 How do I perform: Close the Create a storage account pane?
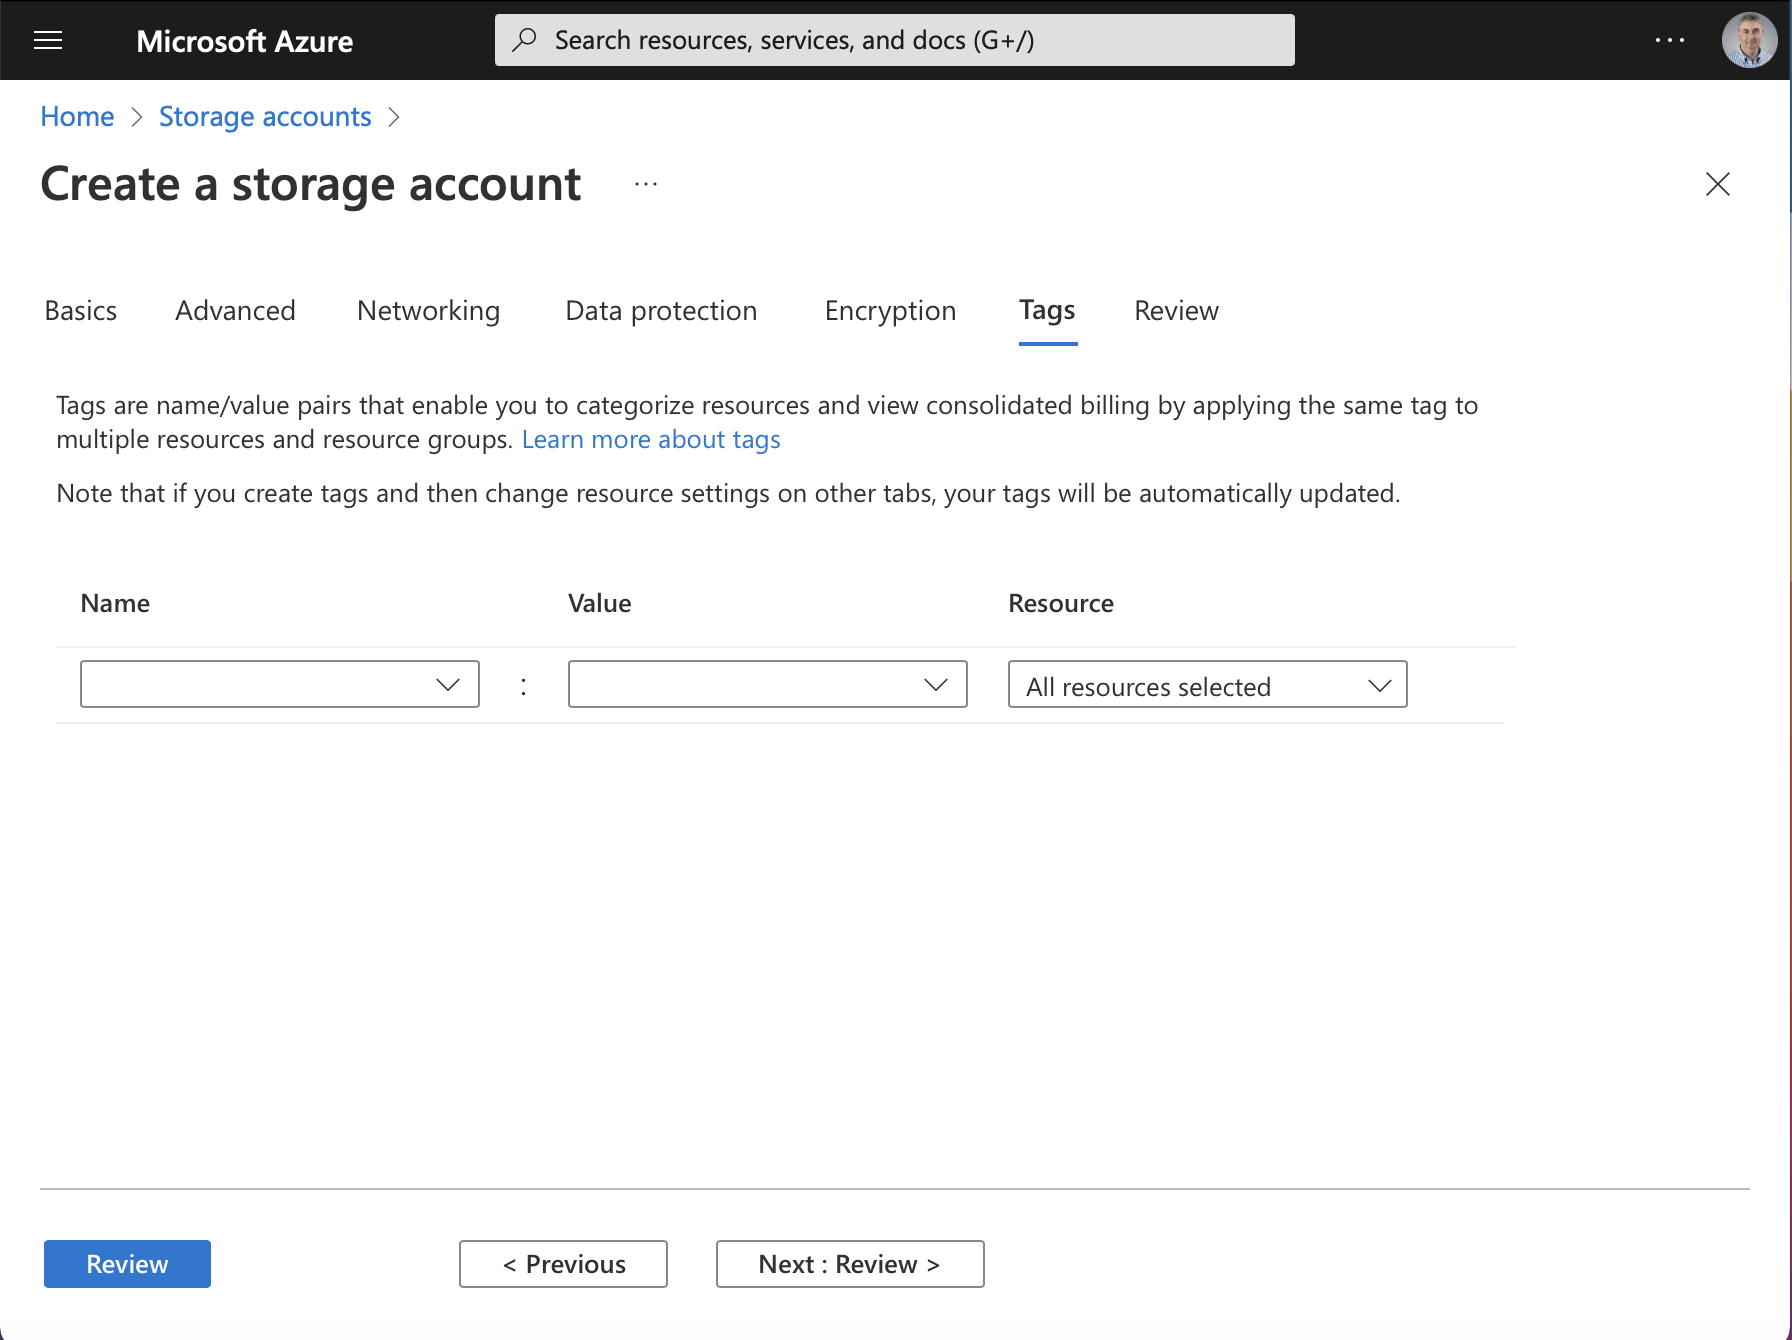tap(1717, 184)
